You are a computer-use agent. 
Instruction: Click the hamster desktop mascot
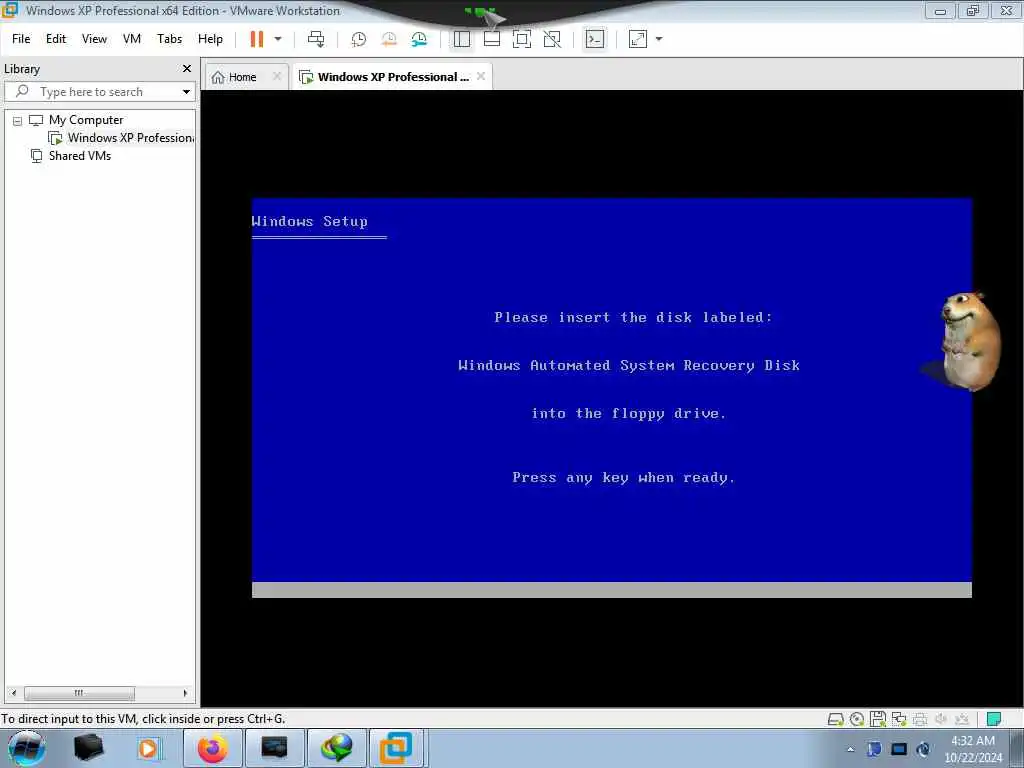click(x=970, y=342)
